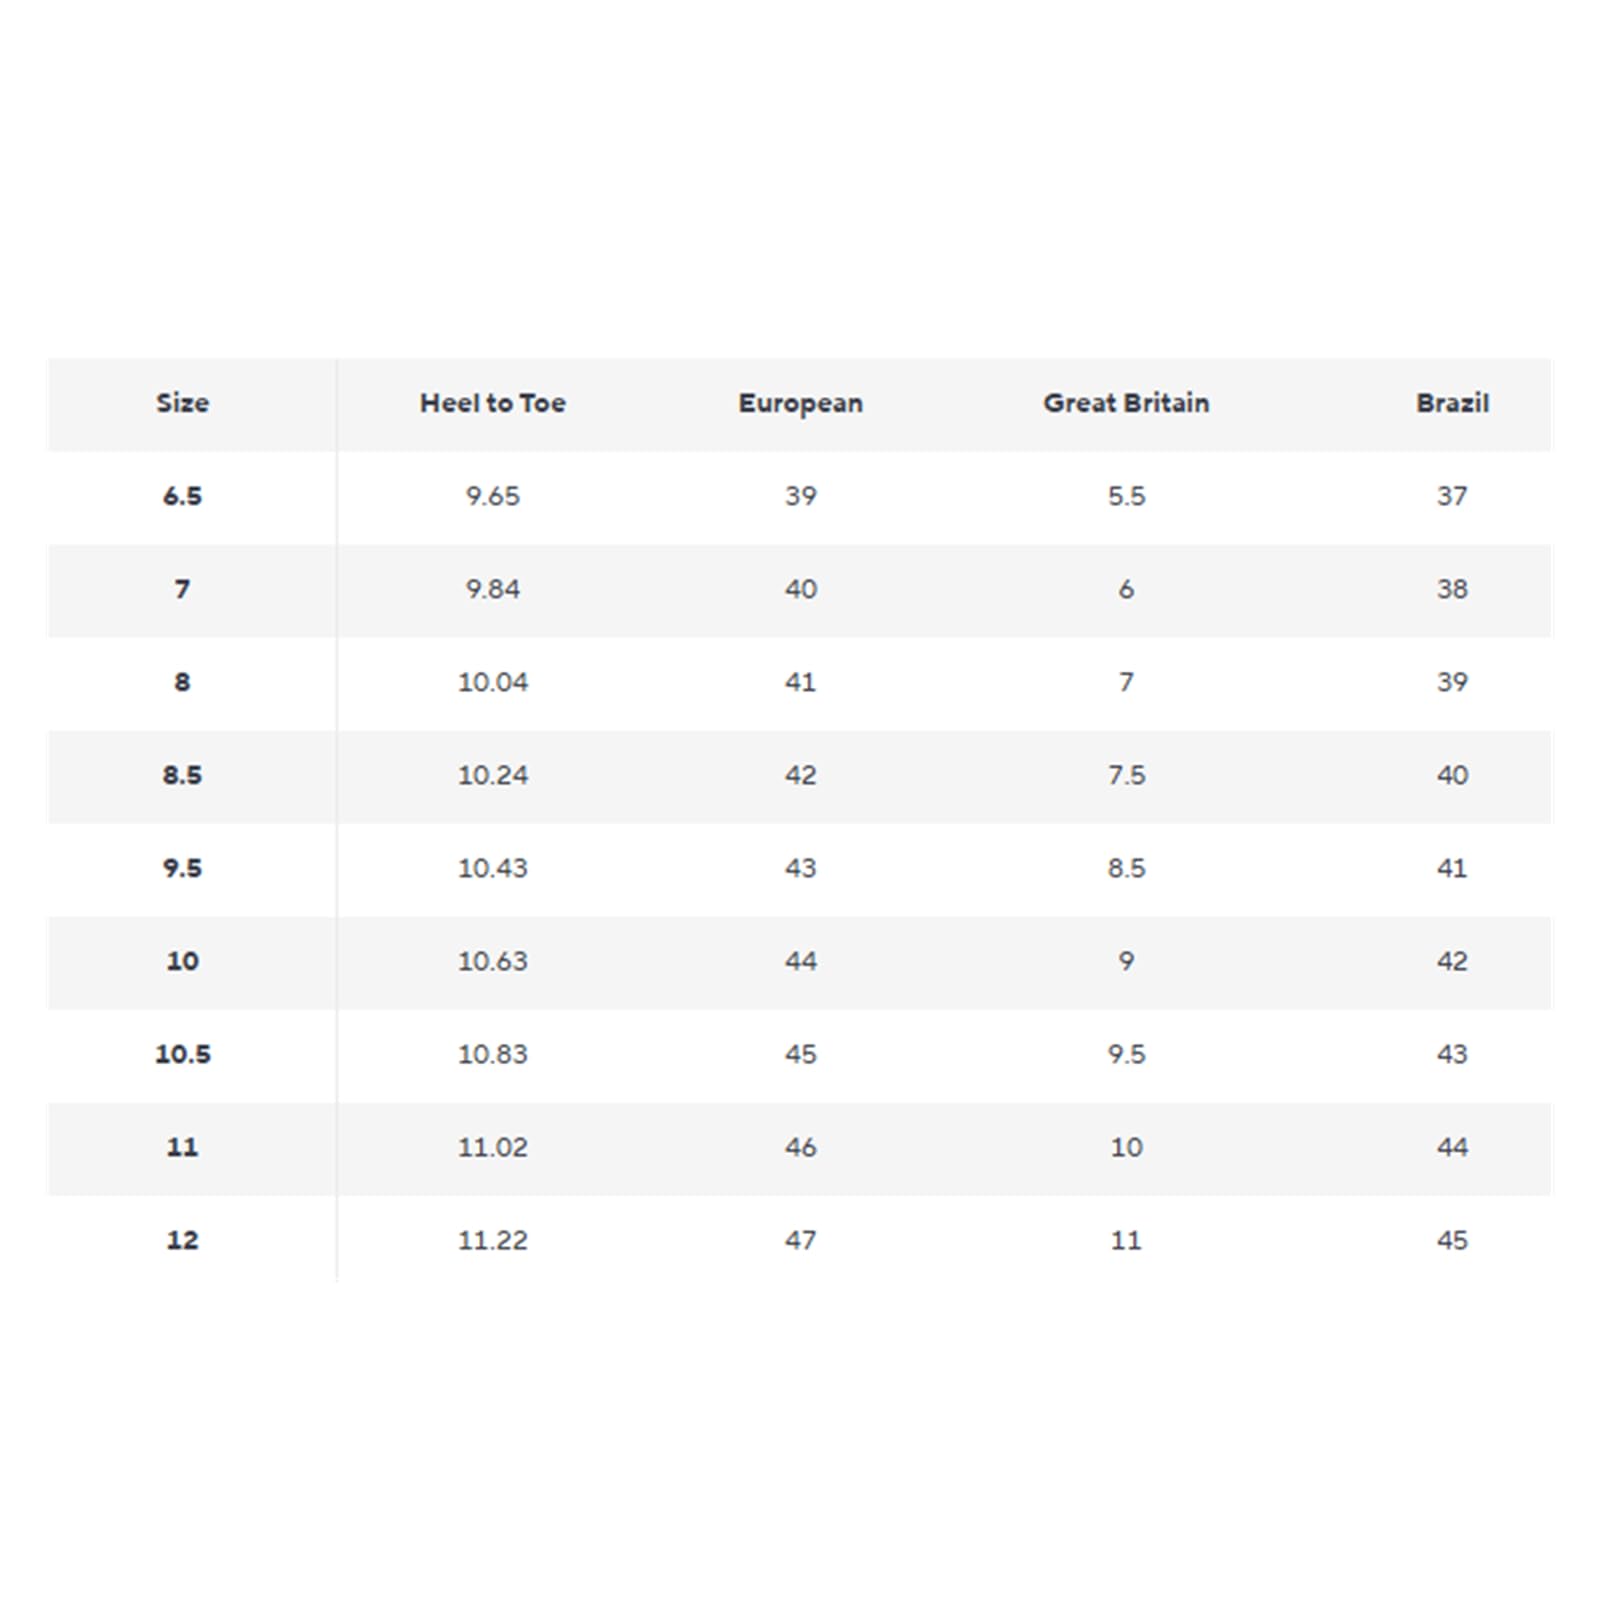The image size is (1600, 1600).
Task: Click the Great Britain column header
Action: [1127, 403]
